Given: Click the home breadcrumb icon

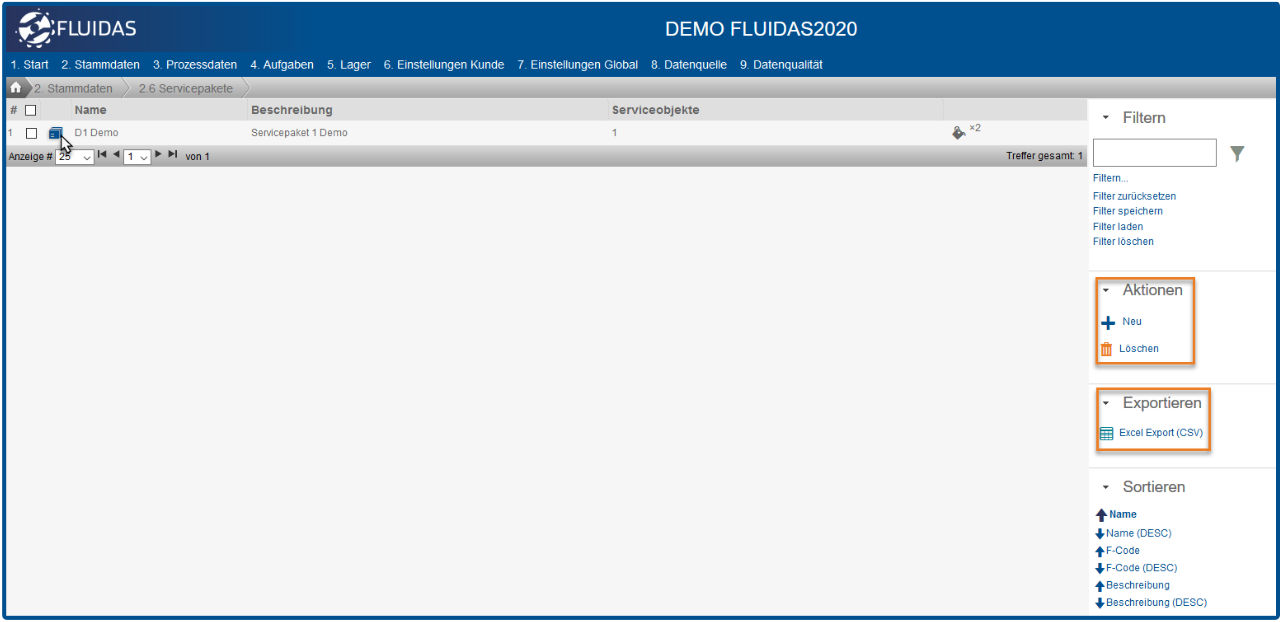Looking at the screenshot, I should pyautogui.click(x=16, y=88).
